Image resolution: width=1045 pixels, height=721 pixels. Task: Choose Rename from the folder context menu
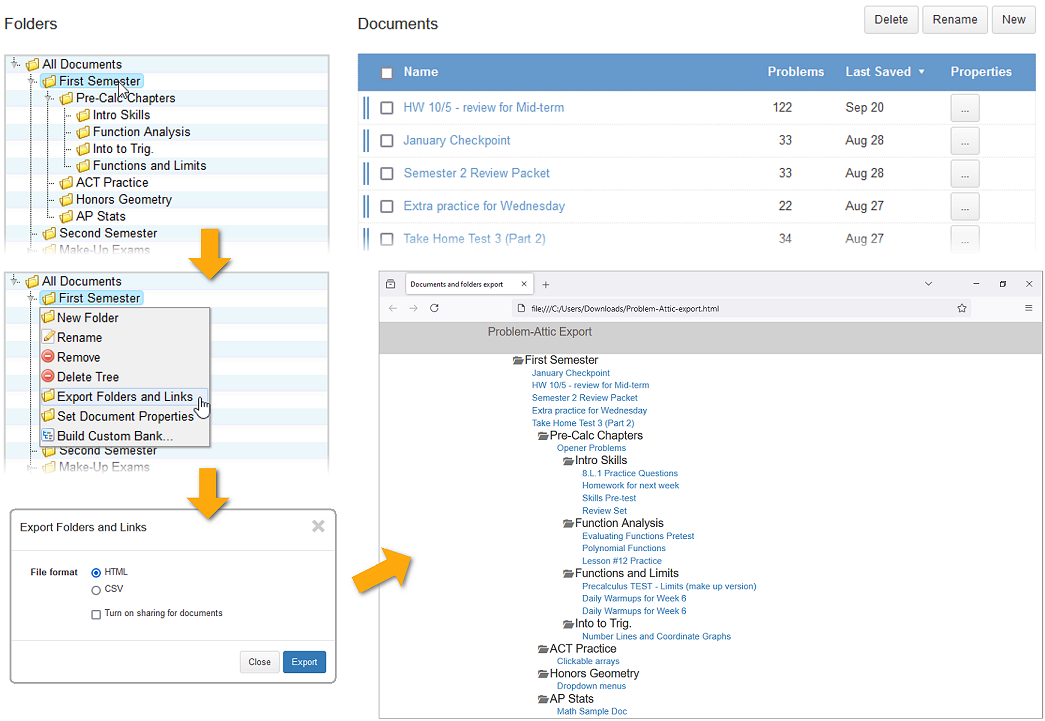pyautogui.click(x=125, y=338)
